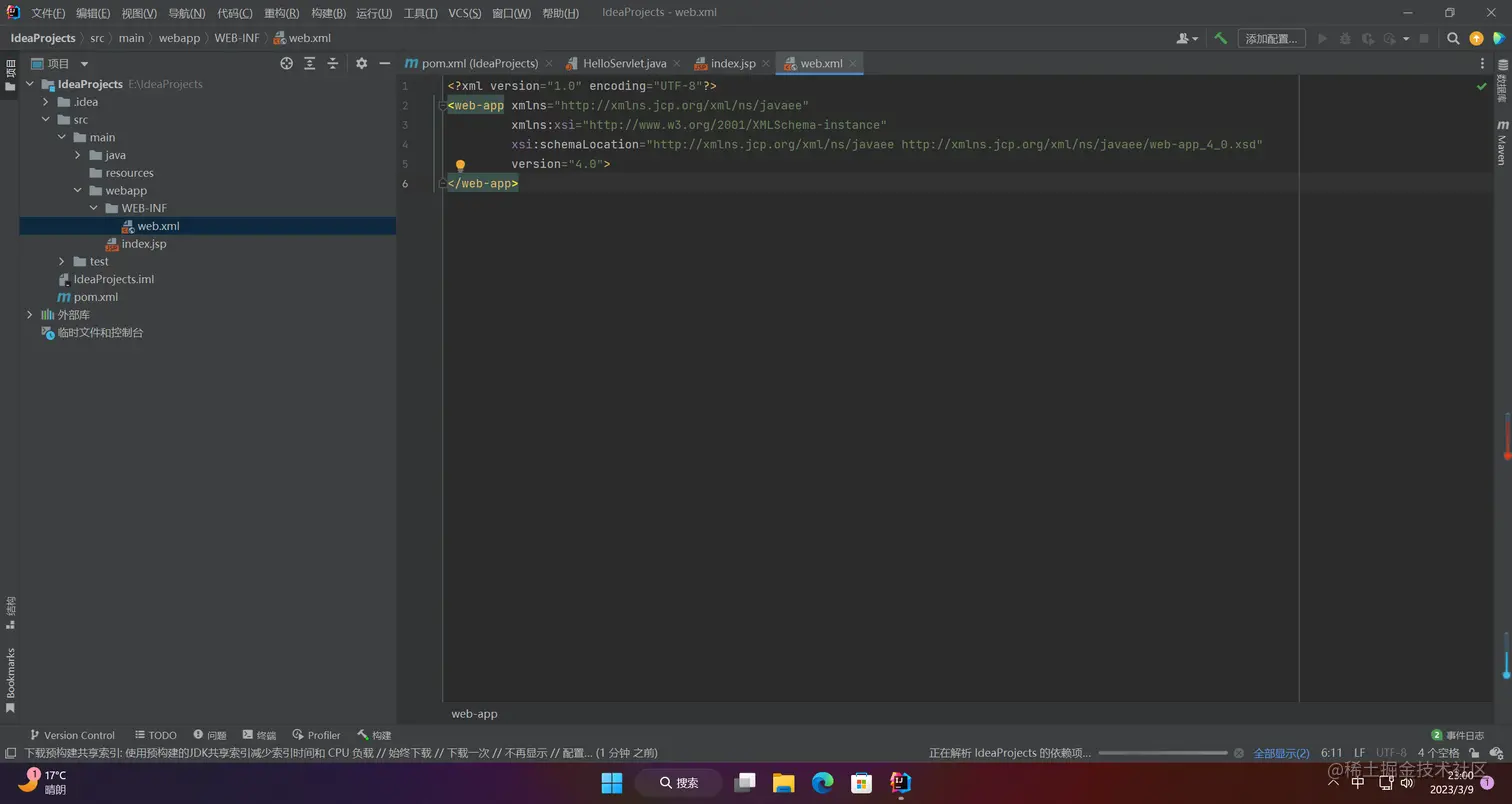Image resolution: width=1512 pixels, height=804 pixels.
Task: Switch to HelloServlet.java editor tab
Action: pos(624,63)
